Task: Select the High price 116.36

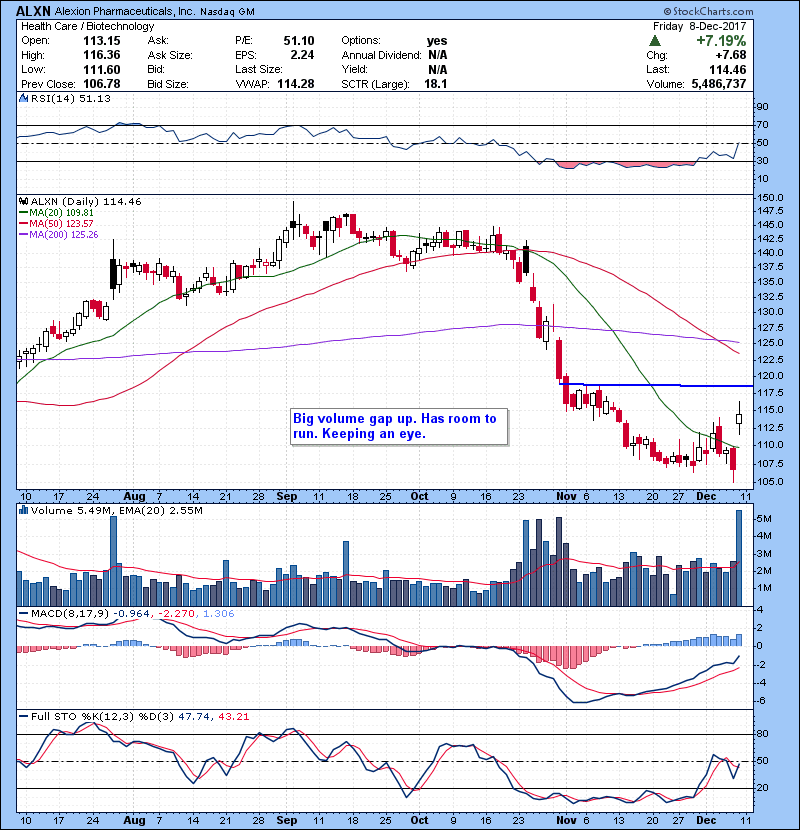Action: pyautogui.click(x=102, y=55)
